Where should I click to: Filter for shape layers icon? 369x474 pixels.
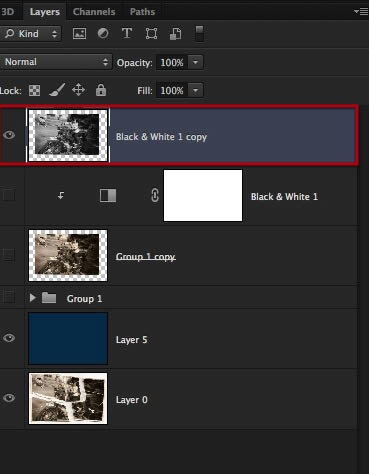[151, 33]
